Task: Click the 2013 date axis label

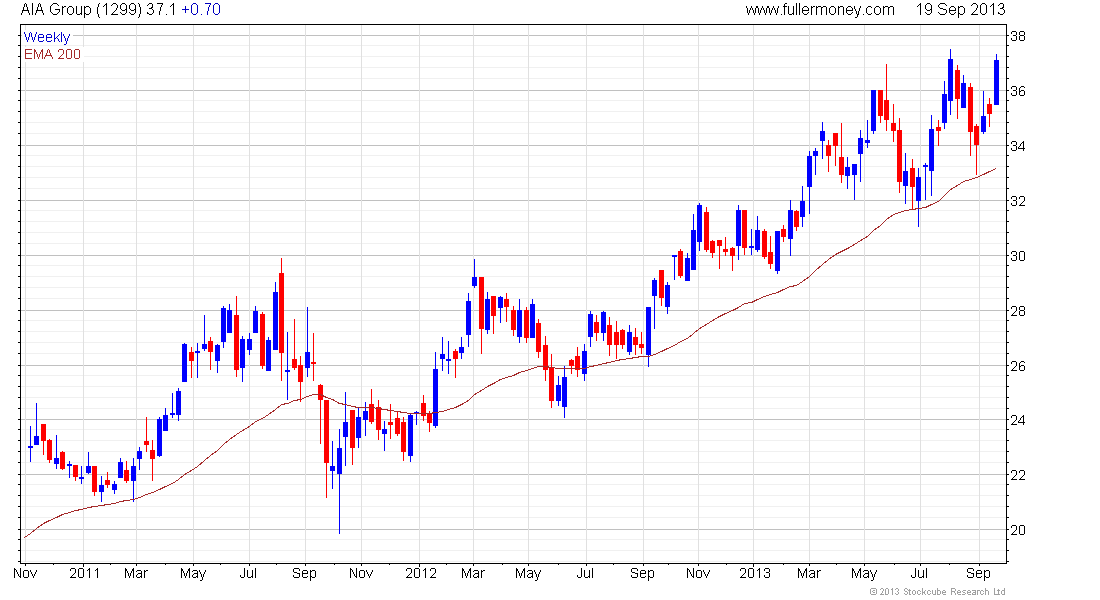Action: click(x=755, y=573)
